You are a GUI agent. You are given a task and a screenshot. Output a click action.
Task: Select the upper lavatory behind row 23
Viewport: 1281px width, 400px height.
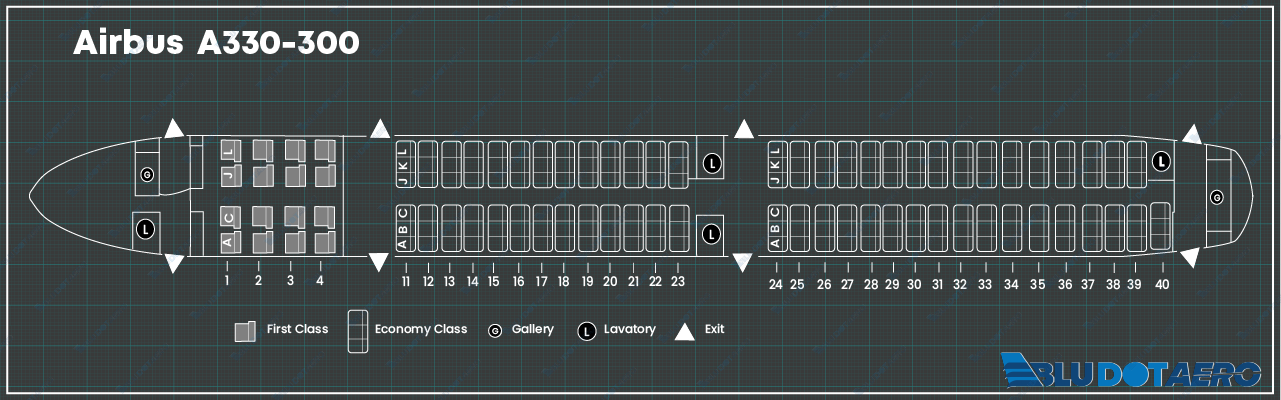(x=711, y=161)
